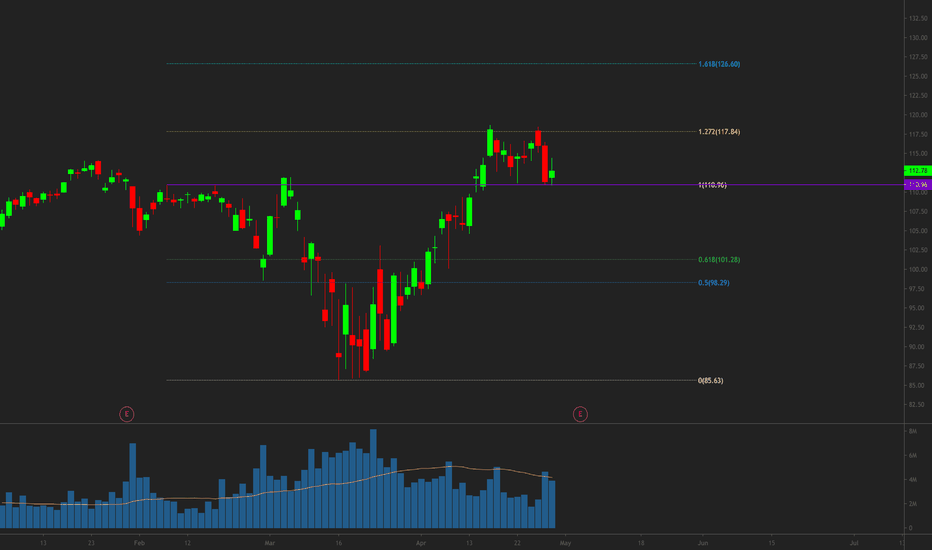Select the 1(110.96) Fibonacci level label
The image size is (932, 550).
coord(712,185)
